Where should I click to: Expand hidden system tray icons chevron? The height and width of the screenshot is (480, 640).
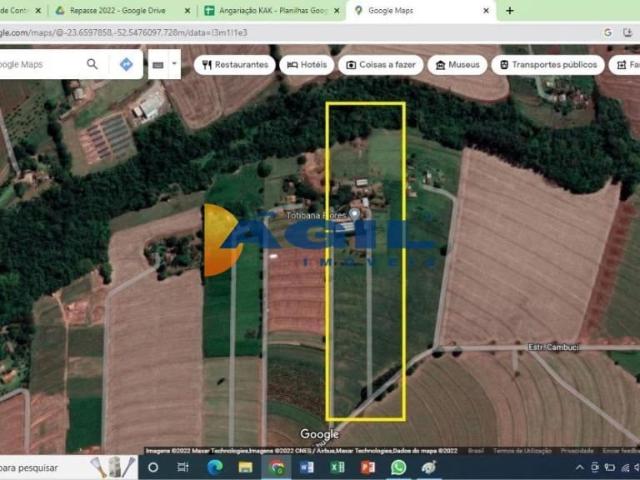580,468
